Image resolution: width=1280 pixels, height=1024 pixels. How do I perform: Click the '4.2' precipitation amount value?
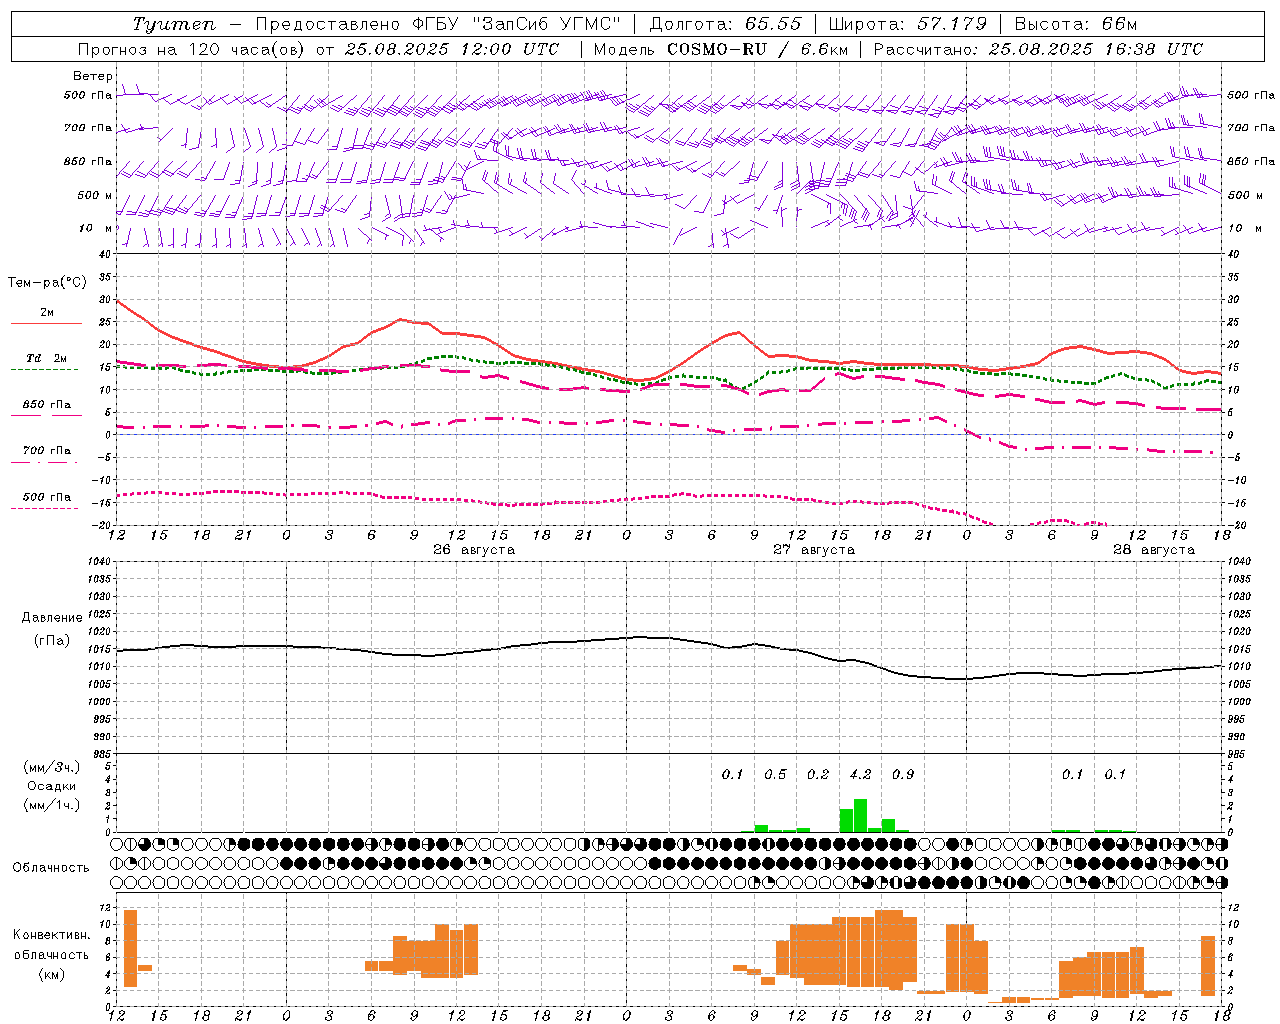(860, 774)
